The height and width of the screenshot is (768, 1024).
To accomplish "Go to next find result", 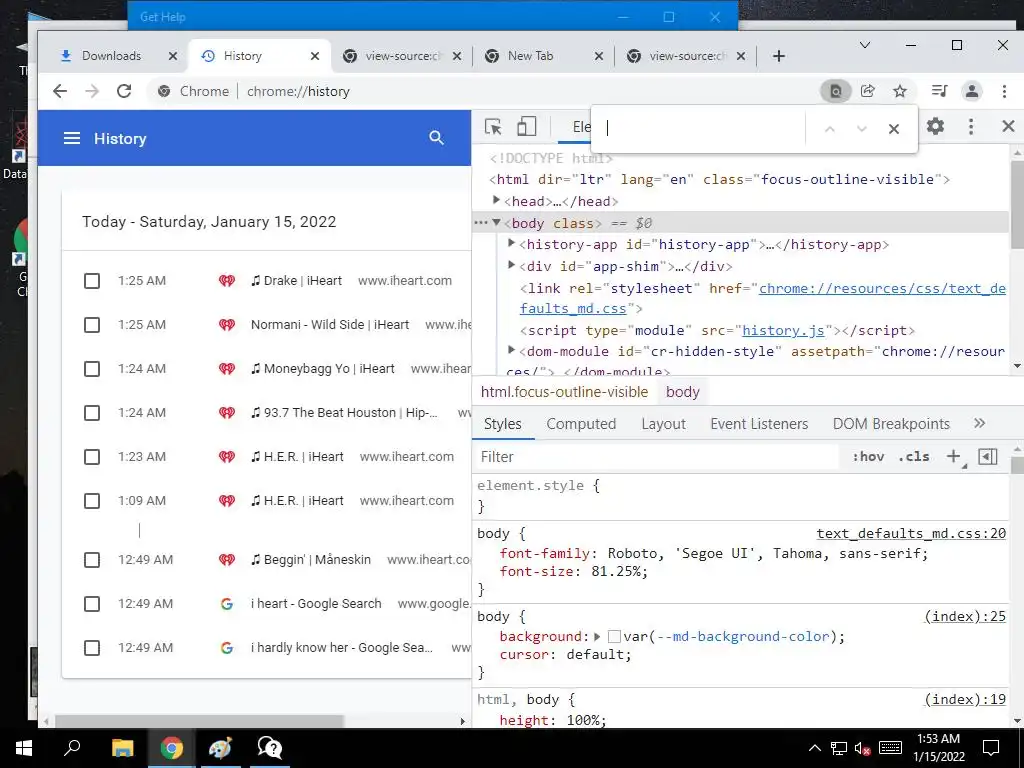I will click(x=861, y=129).
